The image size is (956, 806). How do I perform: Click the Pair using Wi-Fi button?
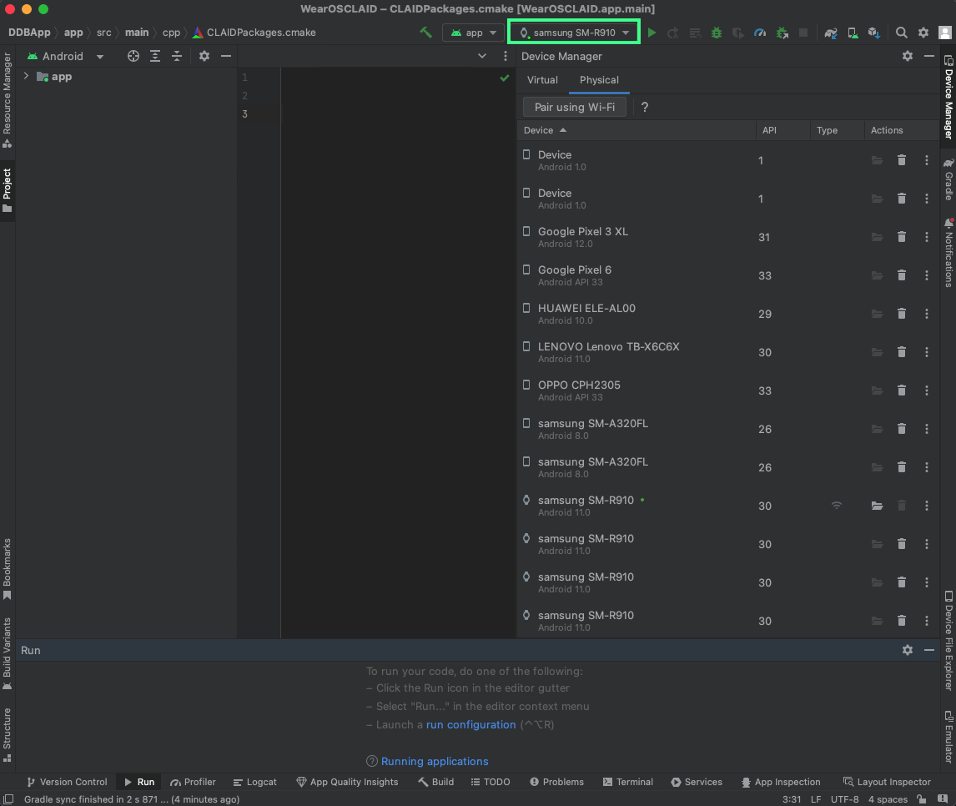575,107
